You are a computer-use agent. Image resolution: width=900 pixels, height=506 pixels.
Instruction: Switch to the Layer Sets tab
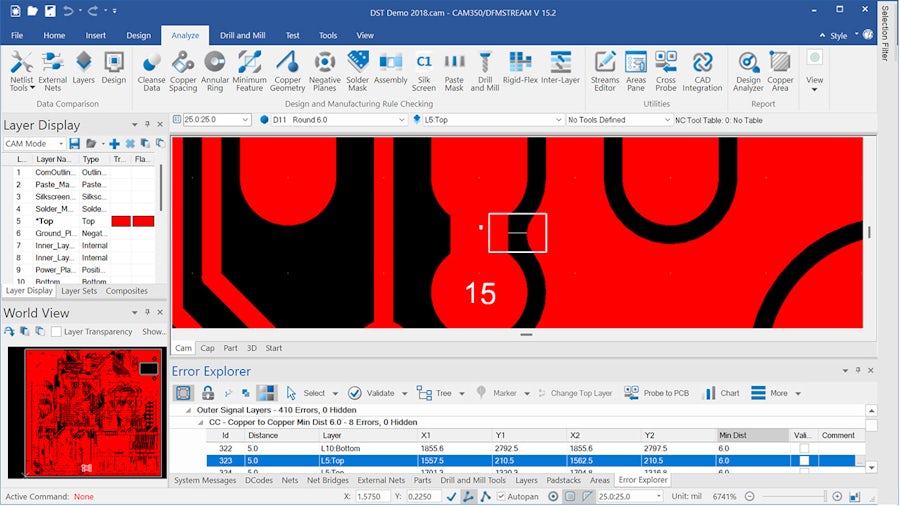79,291
